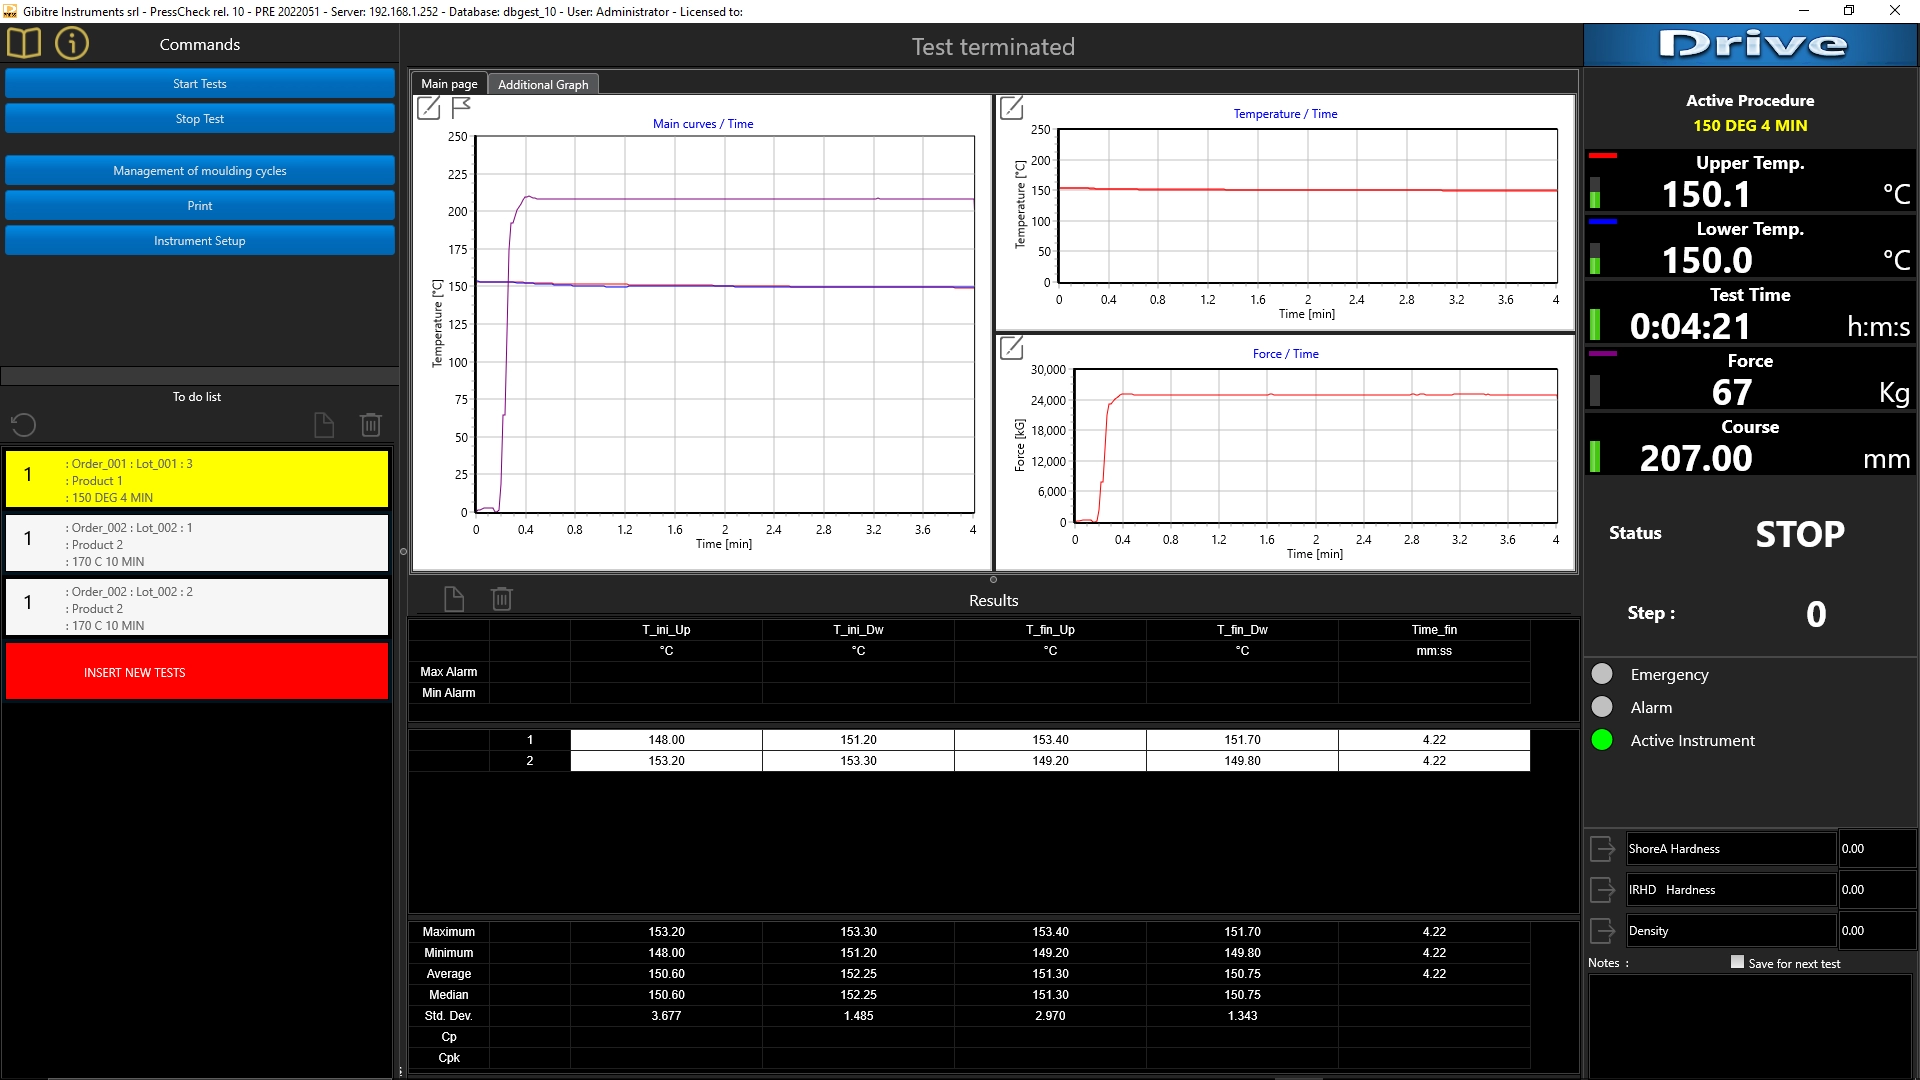Click the to-do list trash icon
Screen dimensions: 1920x1080
(370, 425)
